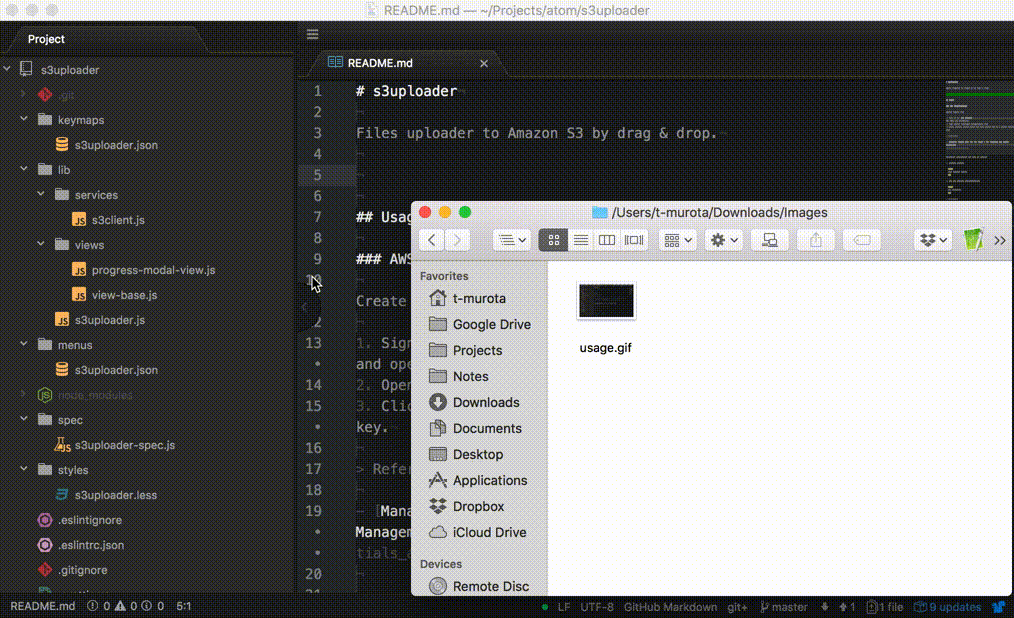The image size is (1014, 618).
Task: Click the Finder edit tags button
Action: [x=862, y=240]
